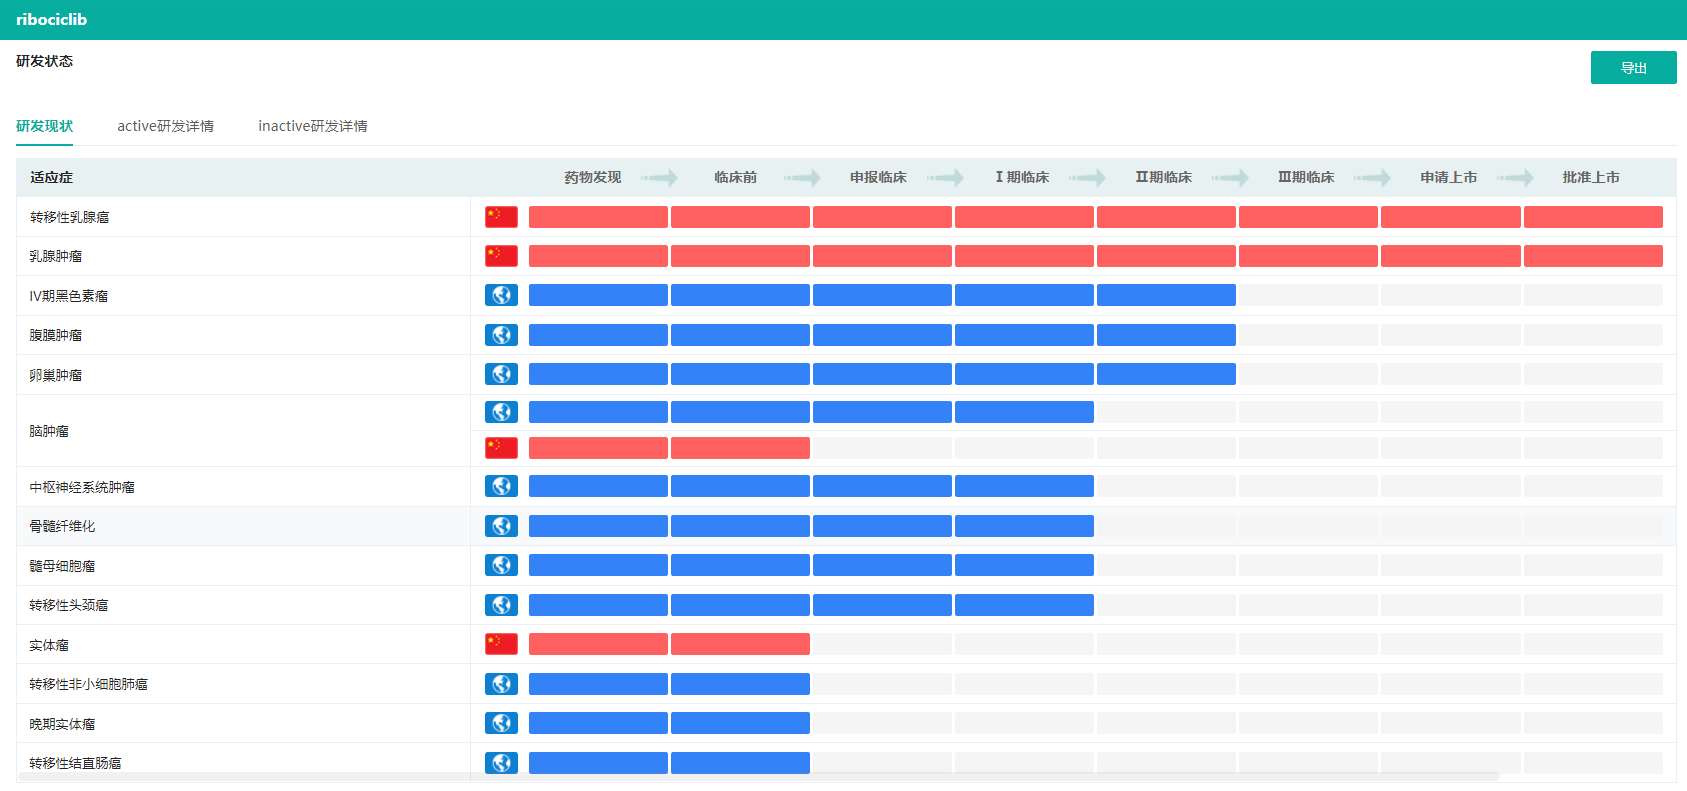
Task: Click China flag icon for 转移性乳腺癌
Action: pyautogui.click(x=501, y=217)
